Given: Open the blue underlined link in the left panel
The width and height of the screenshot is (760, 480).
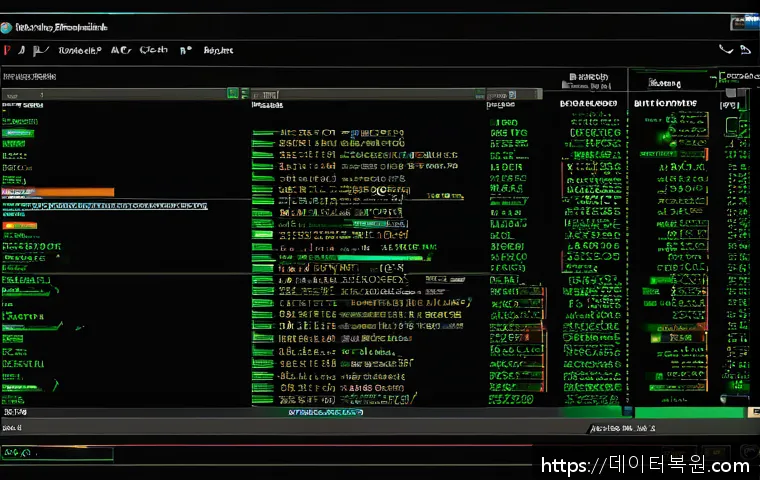Looking at the screenshot, I should 105,206.
